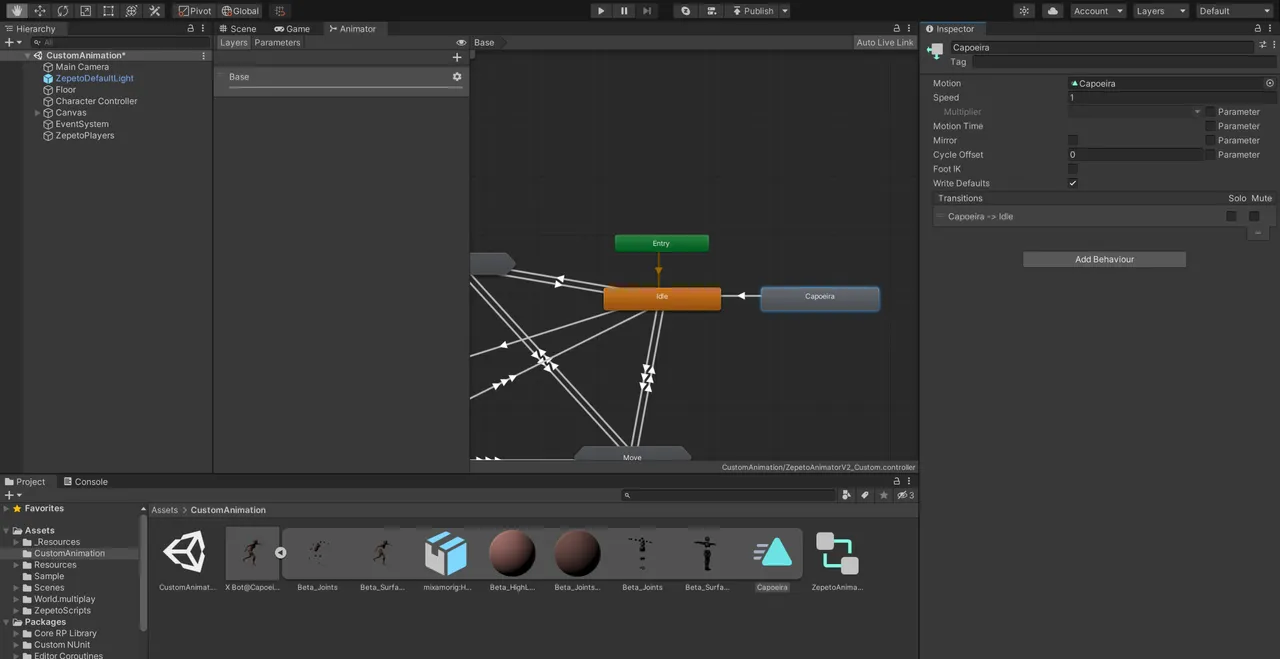Open the Account dropdown
1280x659 pixels.
coord(1095,11)
